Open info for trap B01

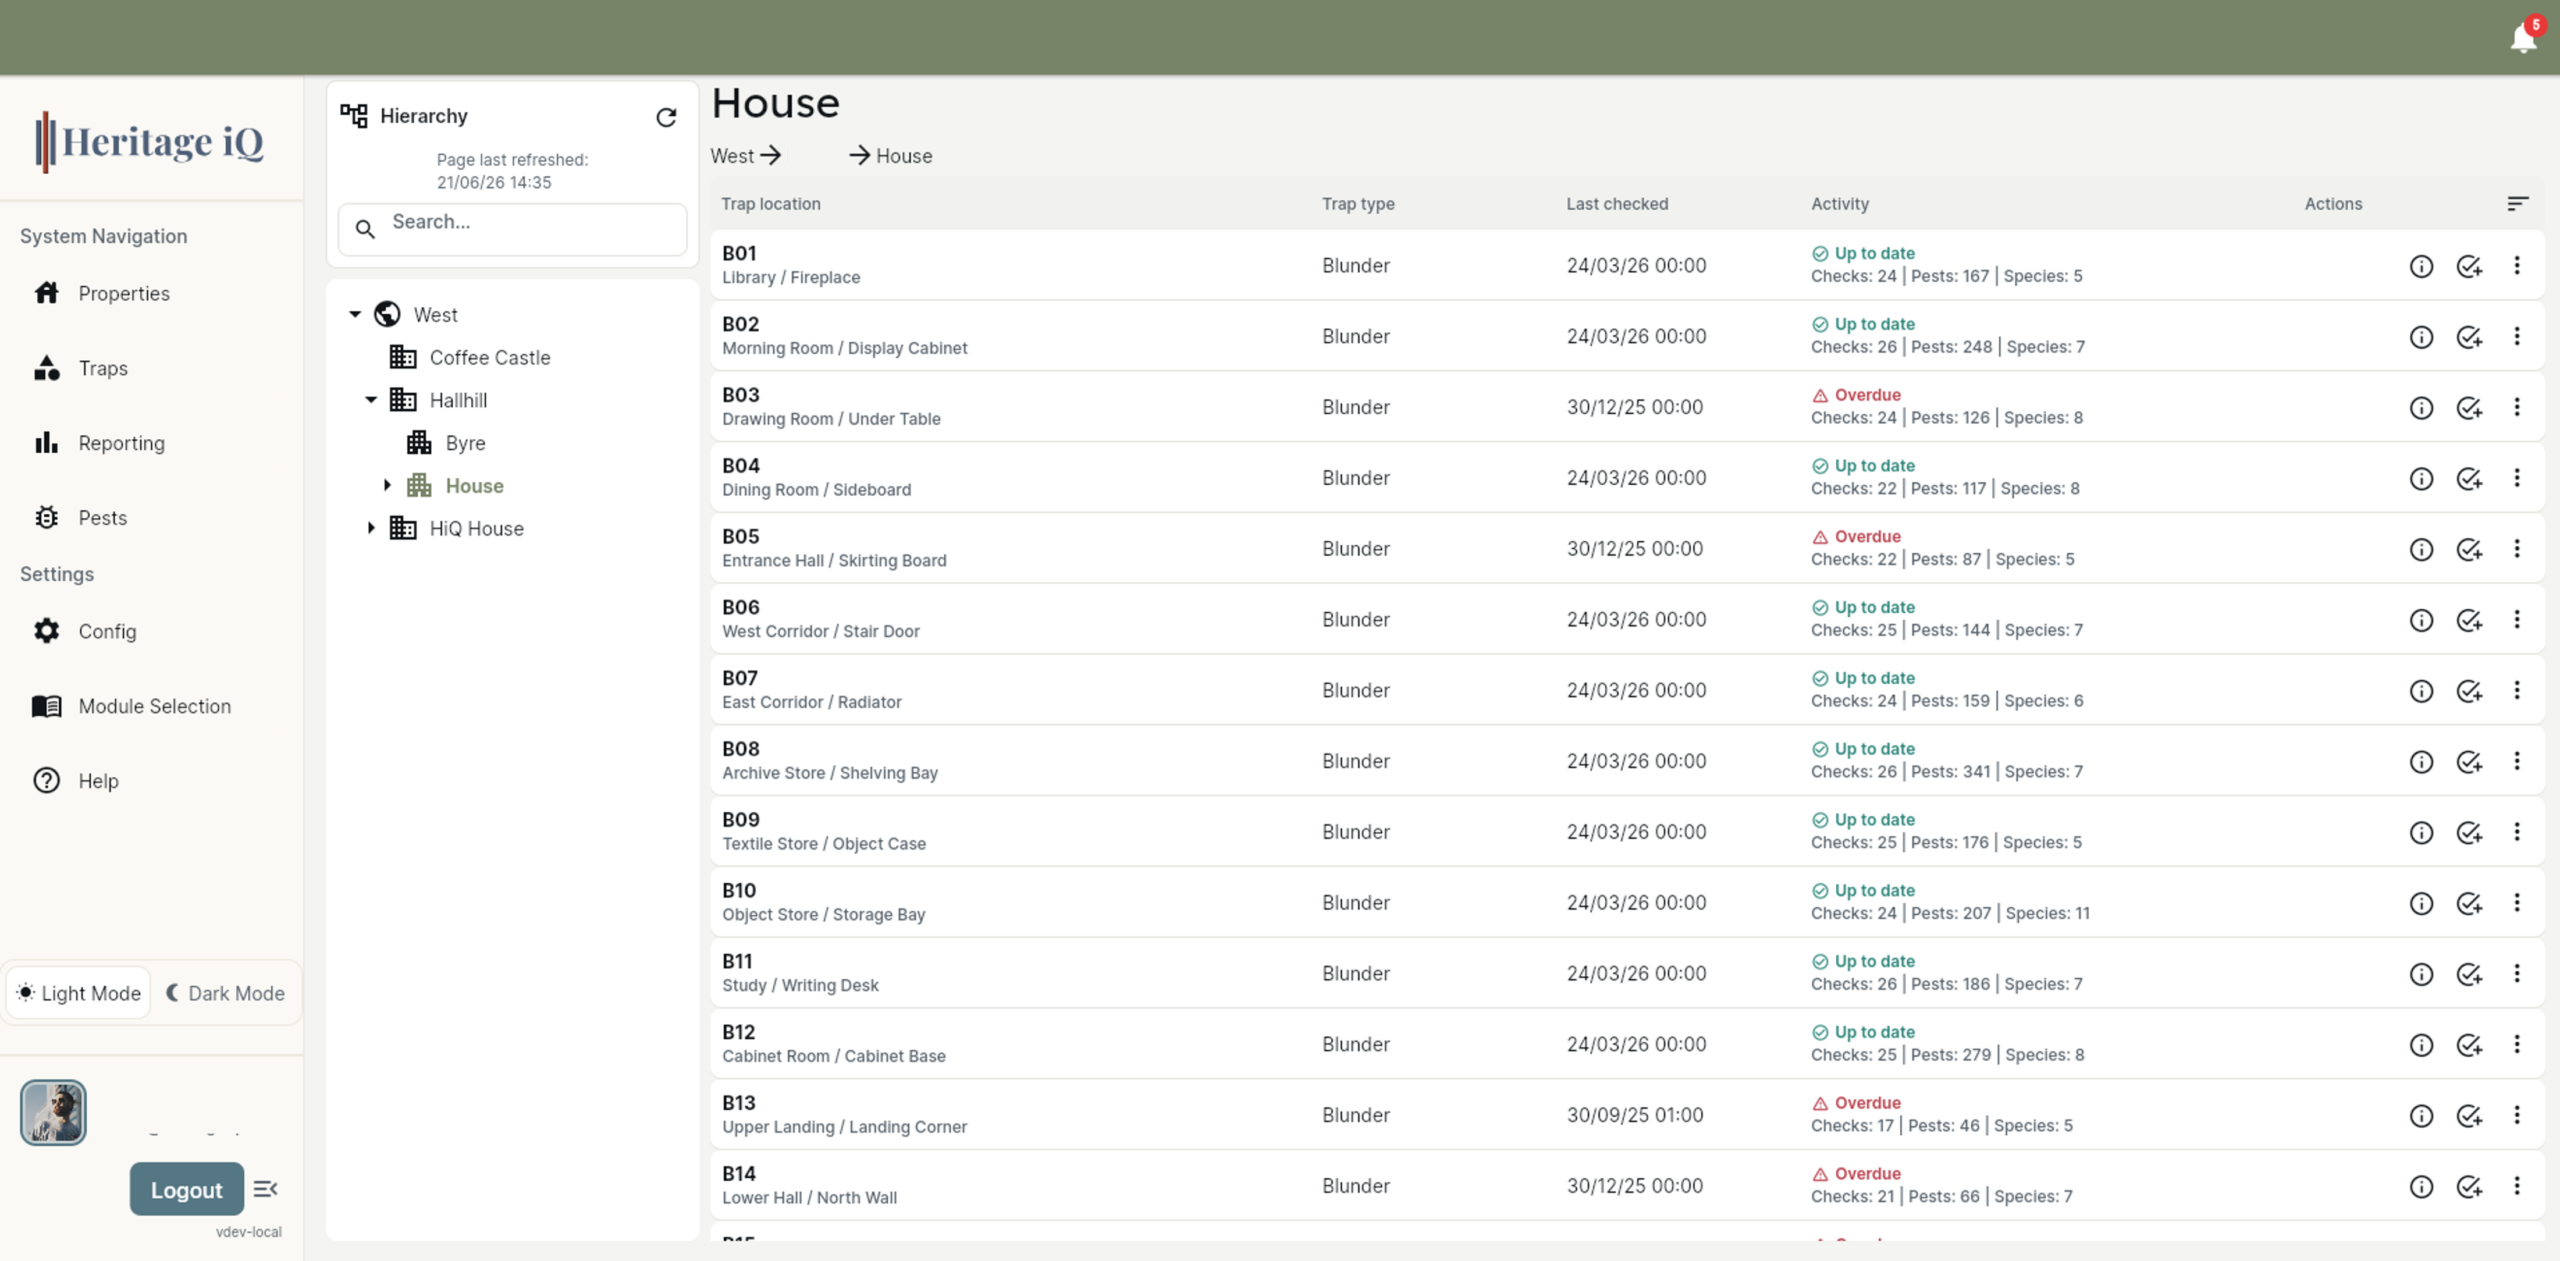click(2421, 266)
